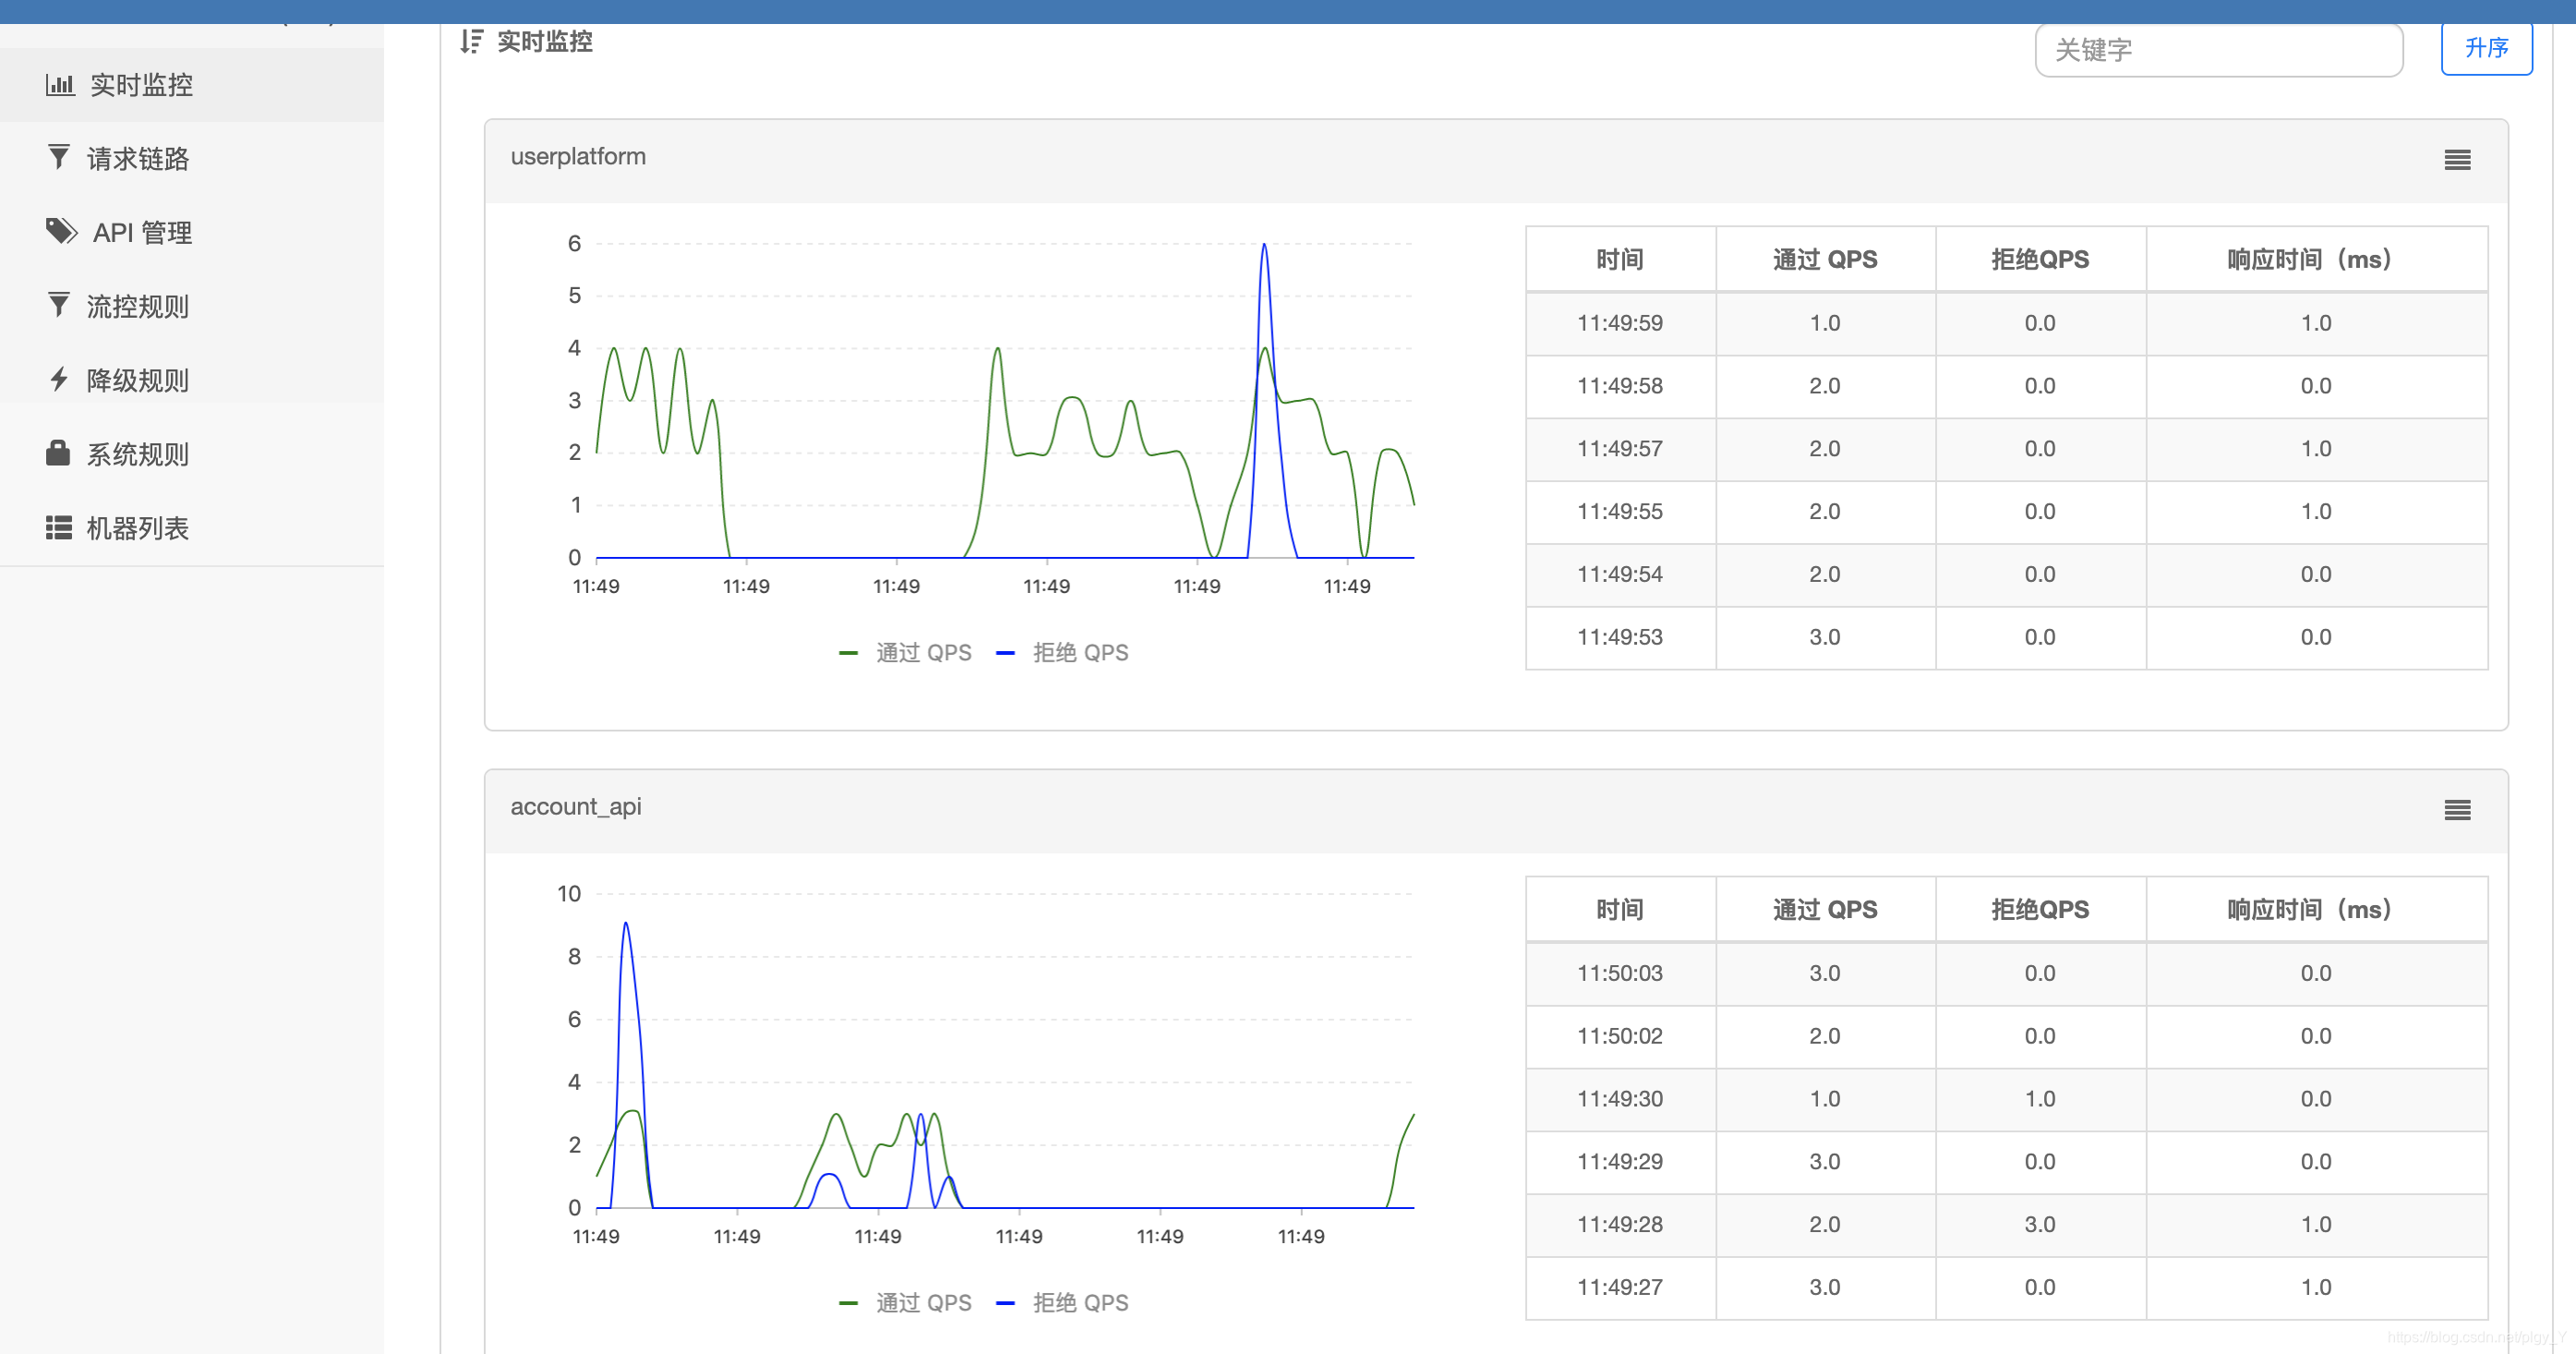Toggle 通过 QPS legend in userplatform chart
The height and width of the screenshot is (1354, 2576).
(905, 653)
